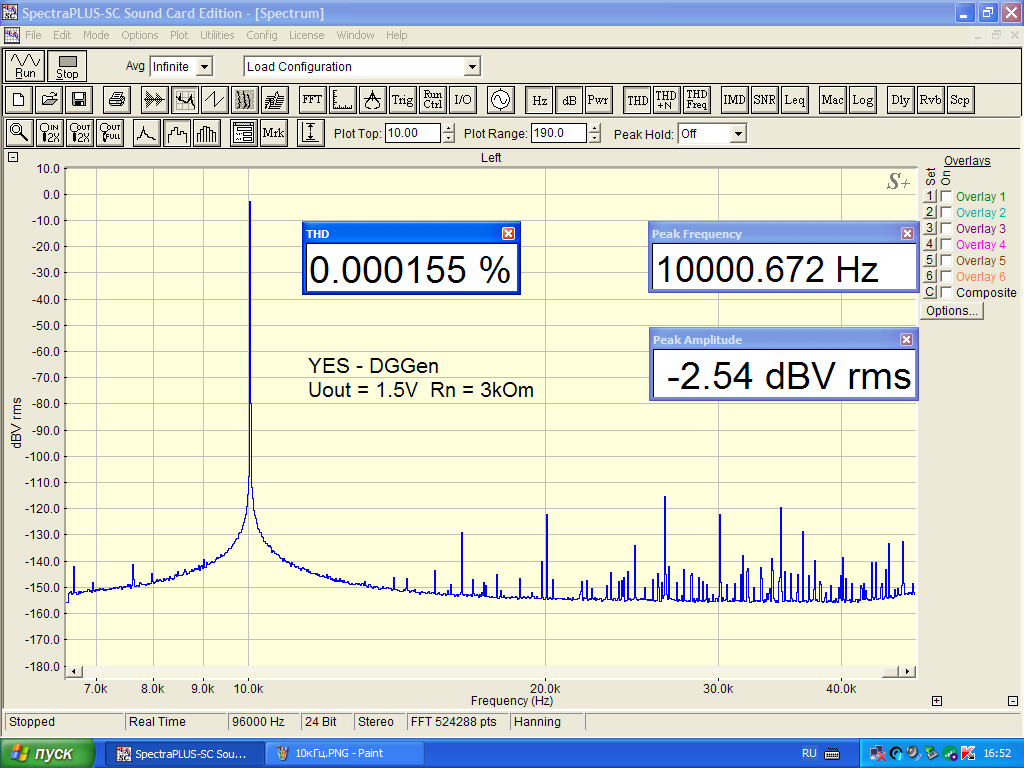Open the Peak Hold dropdown
The image size is (1024, 768).
point(738,134)
